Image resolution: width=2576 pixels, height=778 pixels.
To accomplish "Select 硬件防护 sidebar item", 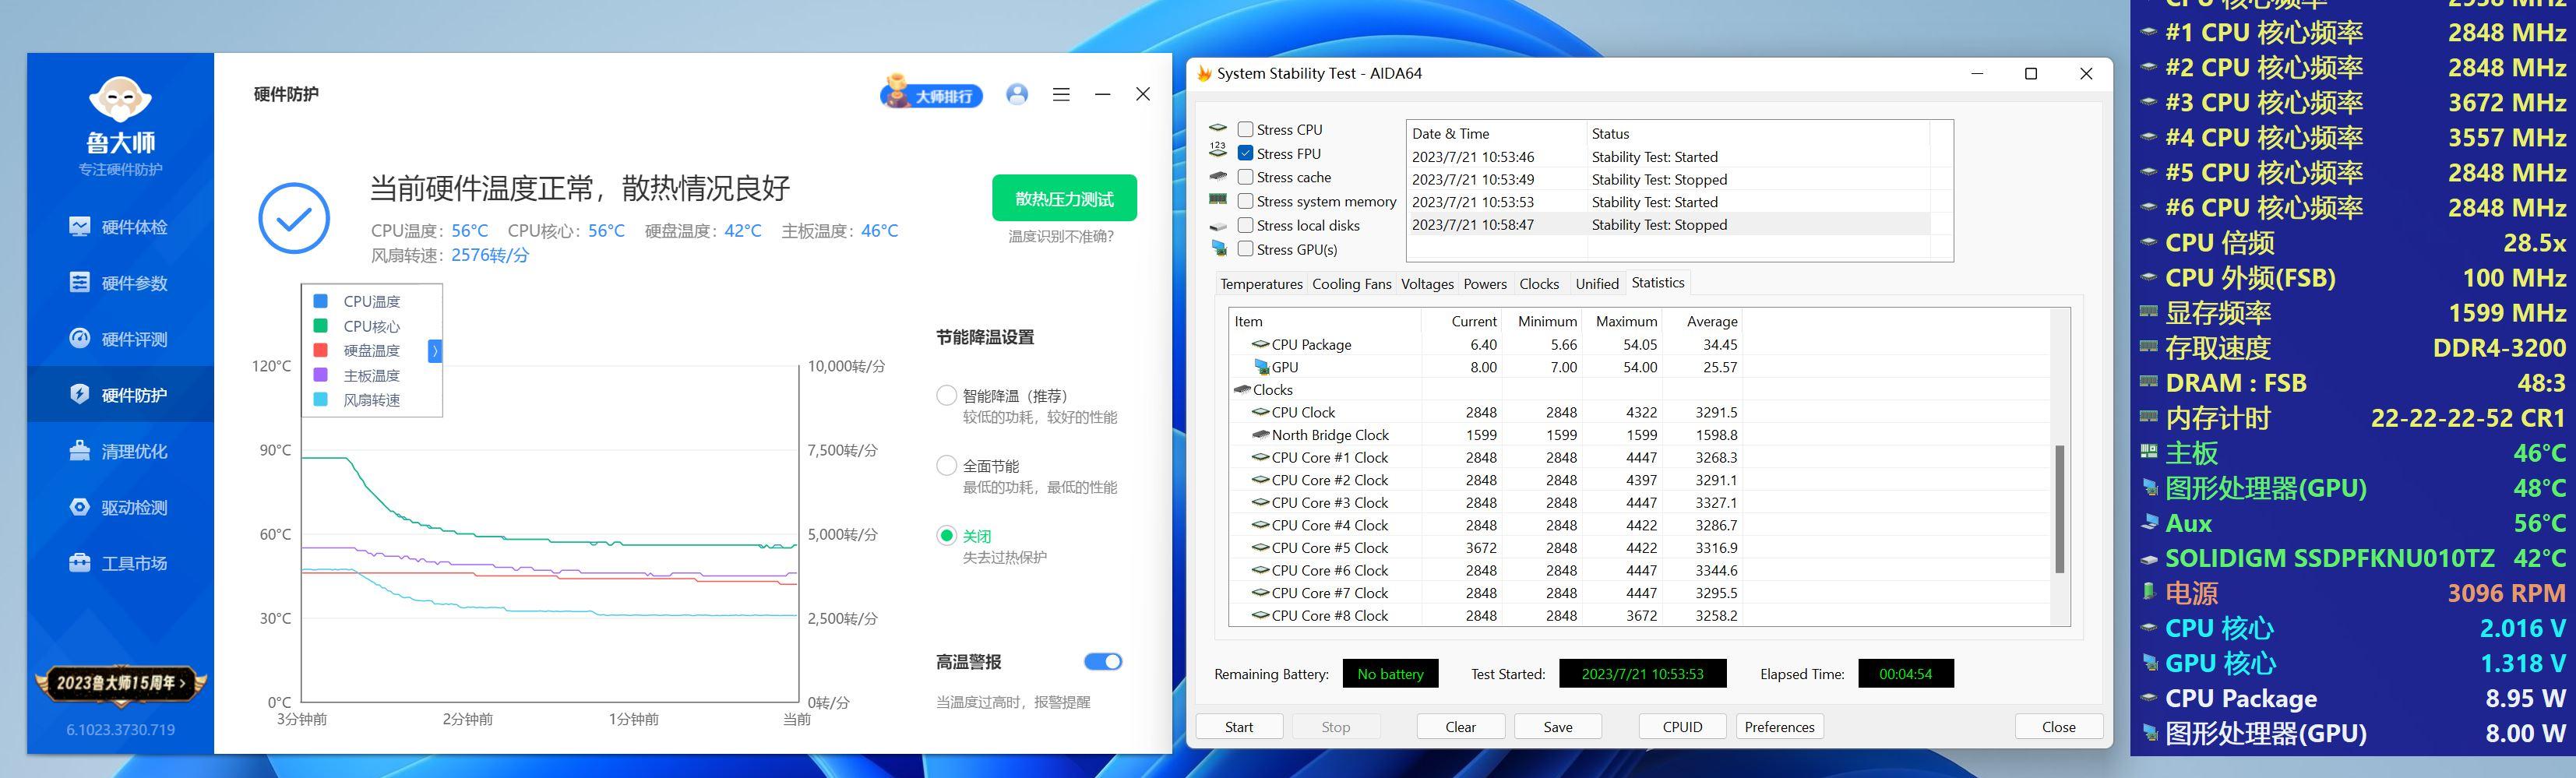I will click(x=119, y=395).
